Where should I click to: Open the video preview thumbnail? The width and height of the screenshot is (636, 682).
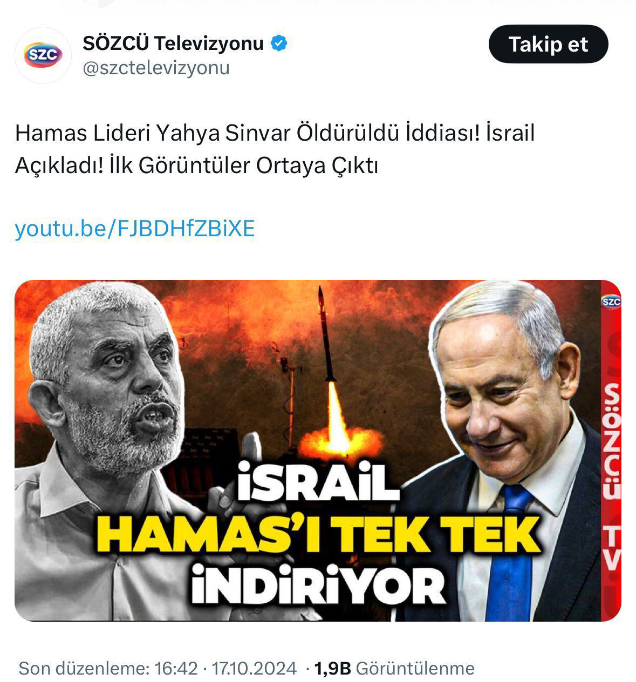[318, 451]
